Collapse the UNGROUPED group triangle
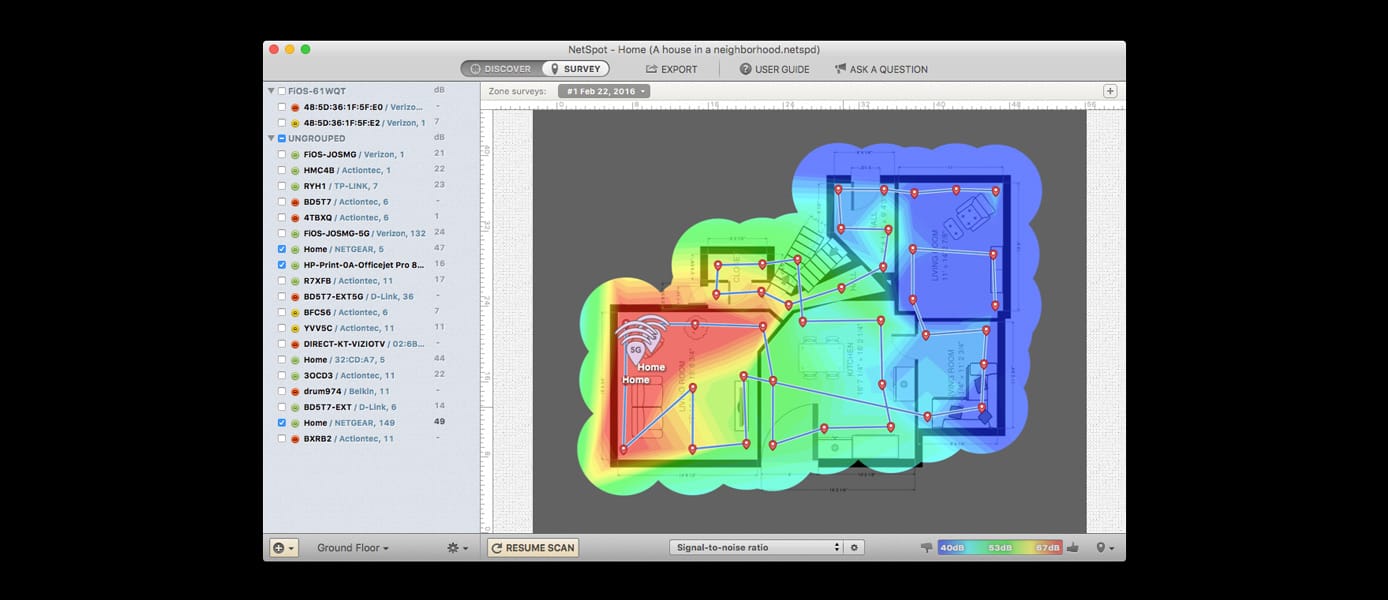 click(271, 139)
